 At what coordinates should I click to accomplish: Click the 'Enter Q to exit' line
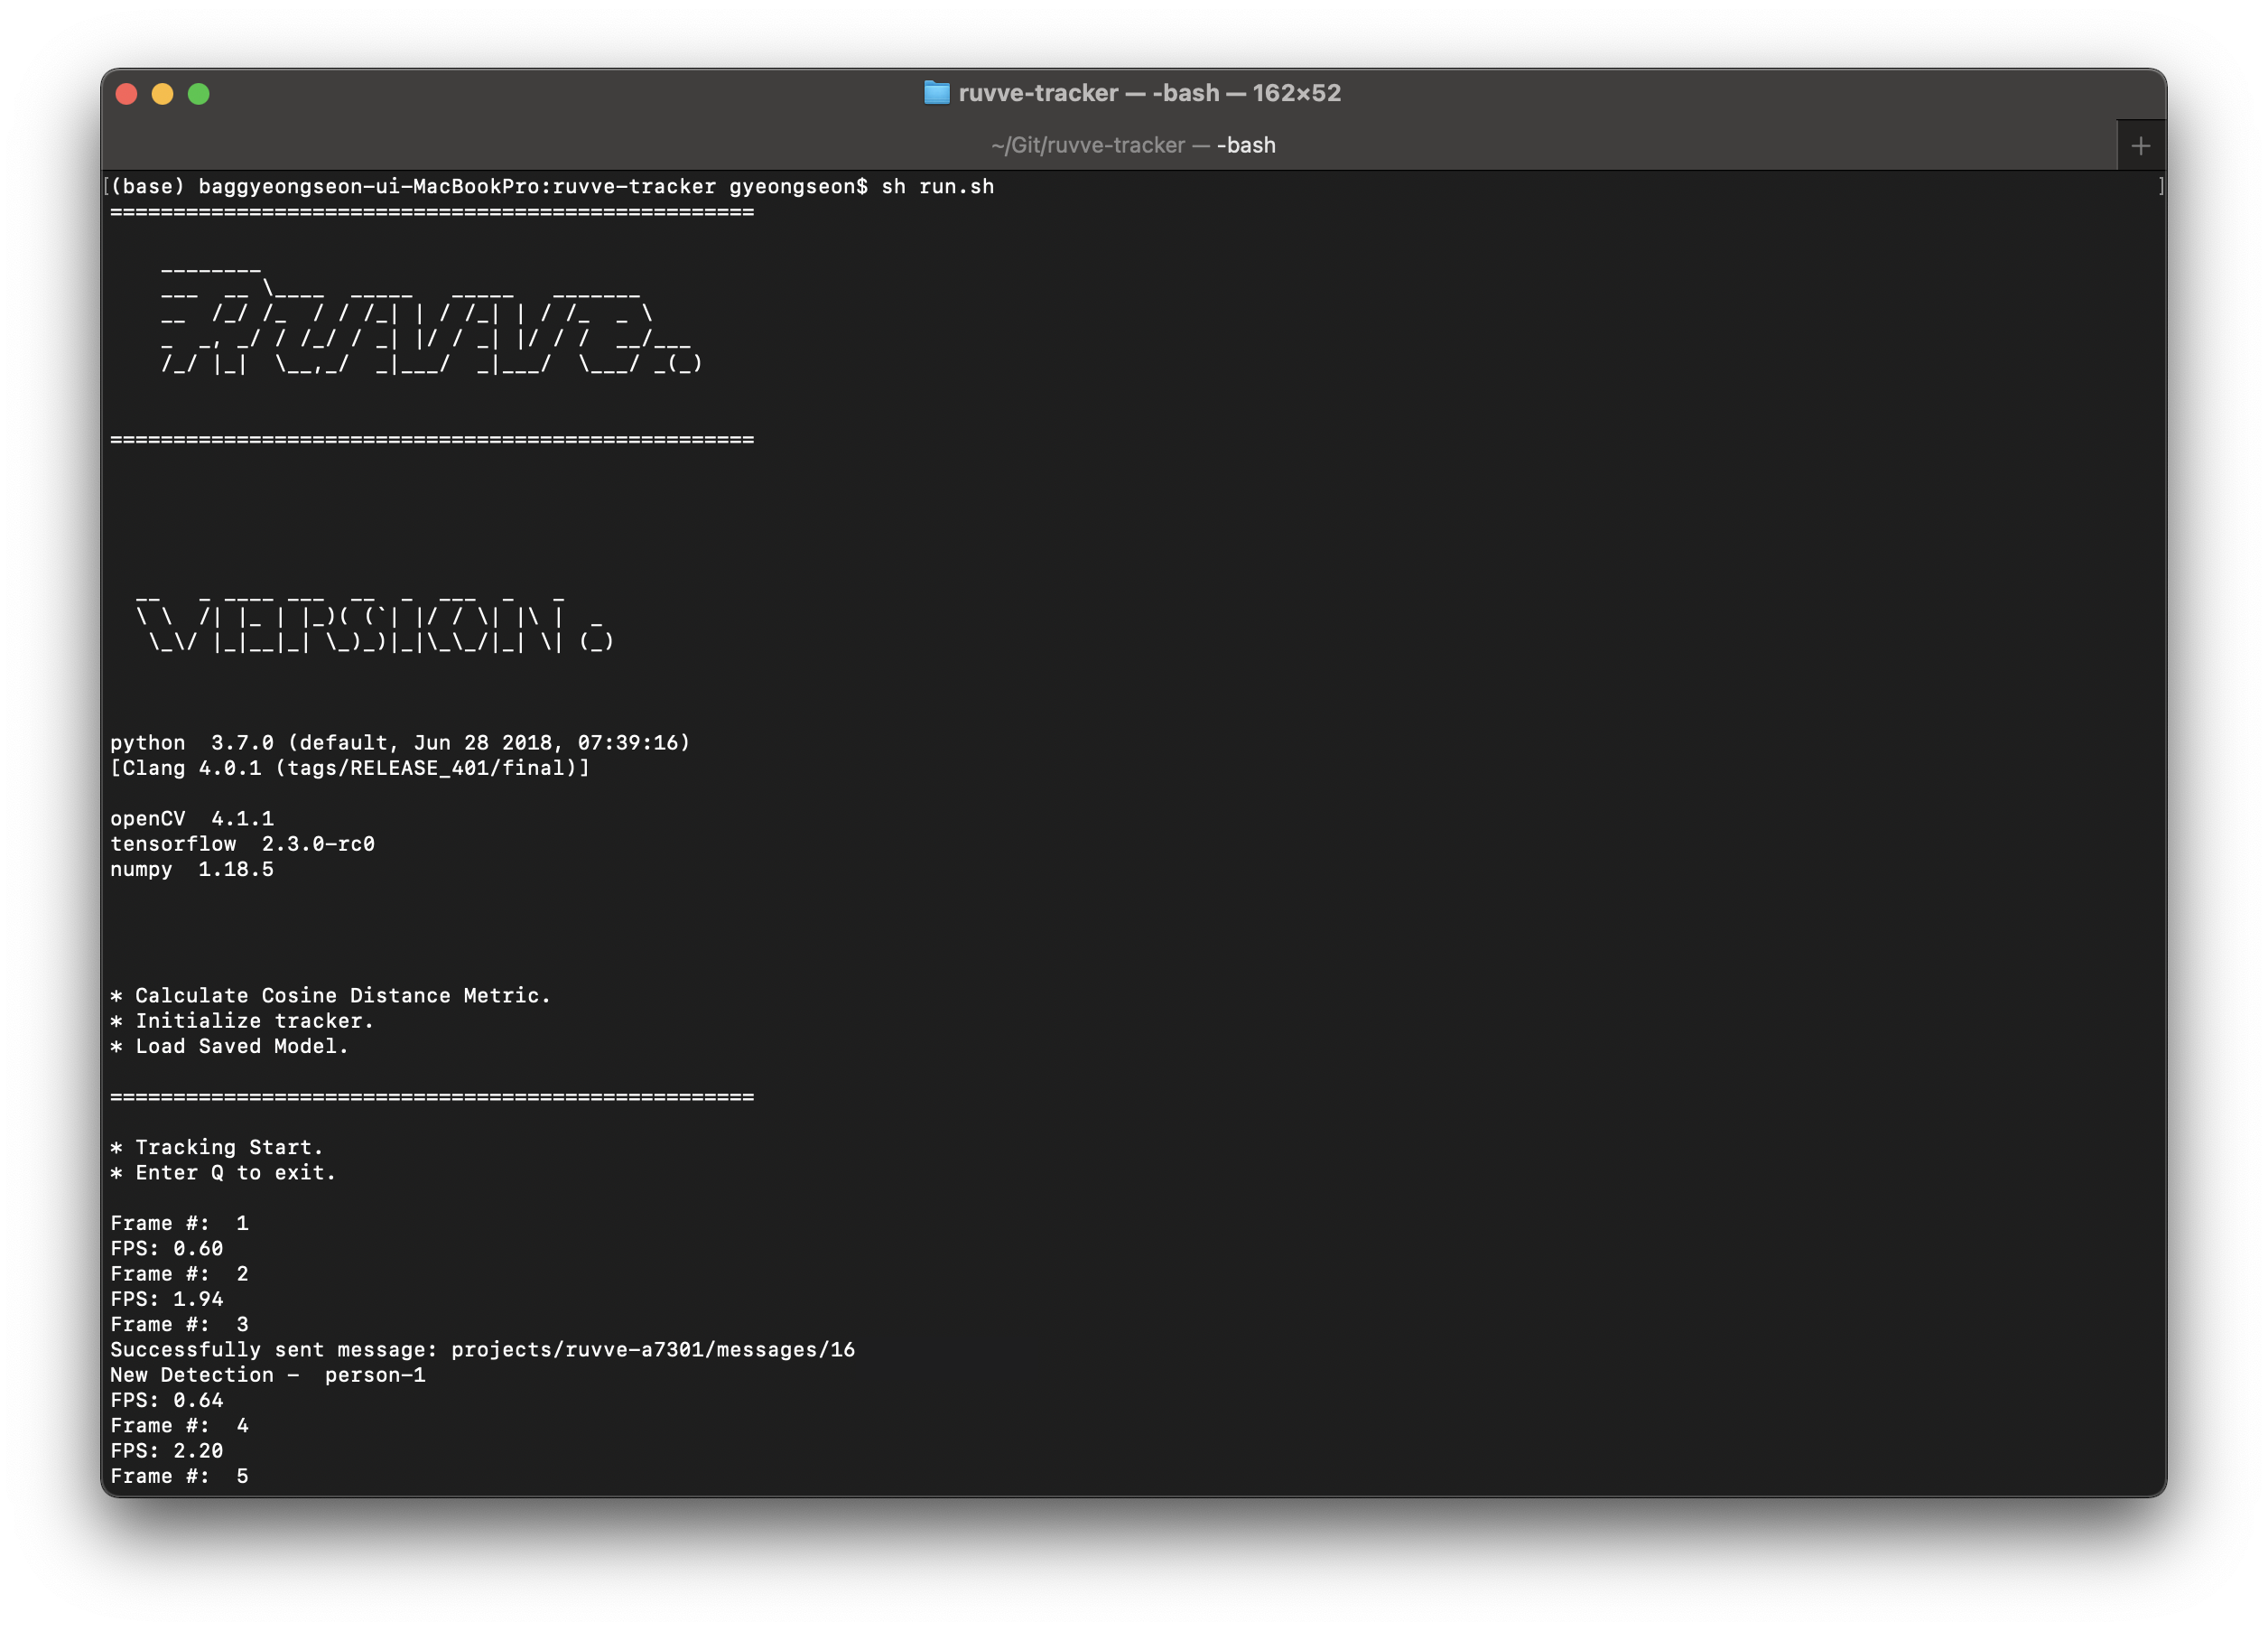(x=223, y=1173)
